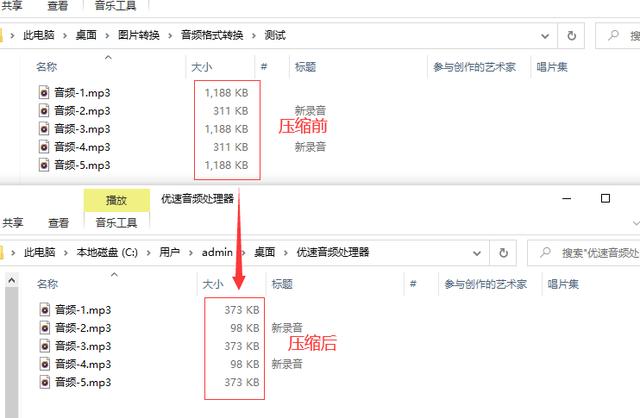Expand chevron after 图片转换 in upper path

coord(170,36)
